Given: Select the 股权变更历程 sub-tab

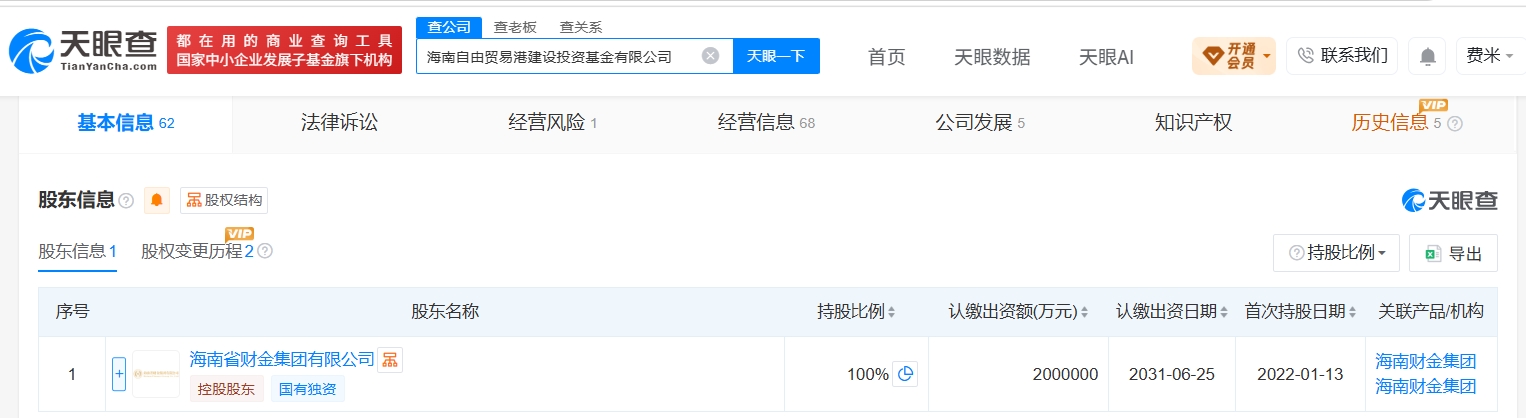Looking at the screenshot, I should point(197,251).
